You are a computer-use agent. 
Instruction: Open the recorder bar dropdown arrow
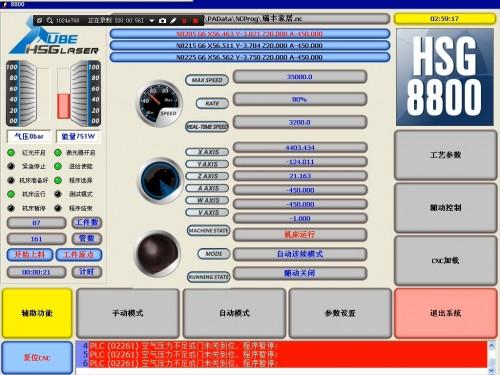click(152, 21)
